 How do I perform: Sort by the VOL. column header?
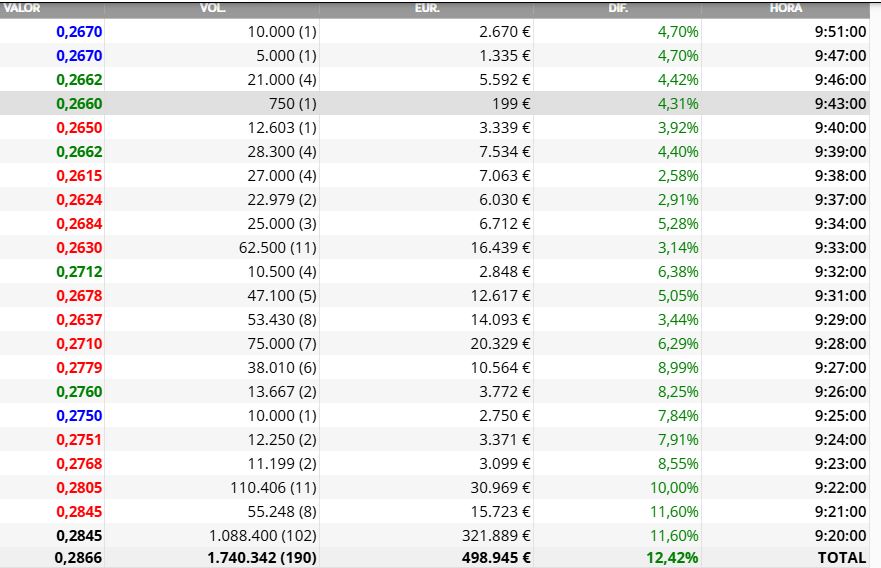(212, 8)
